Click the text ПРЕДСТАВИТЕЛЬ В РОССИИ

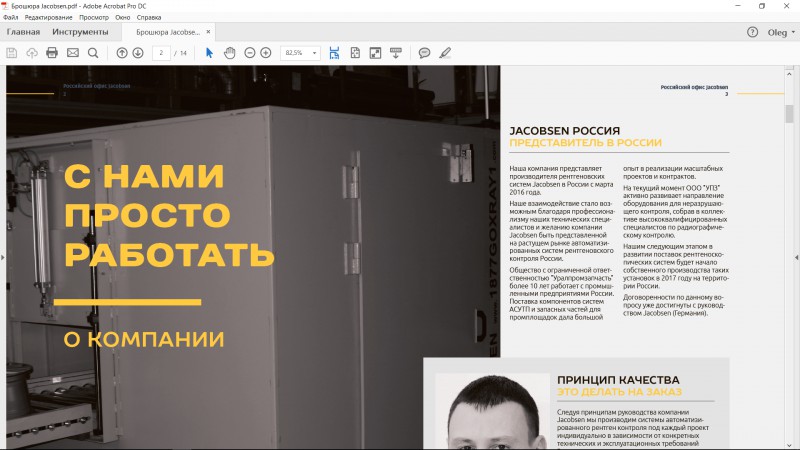(585, 143)
